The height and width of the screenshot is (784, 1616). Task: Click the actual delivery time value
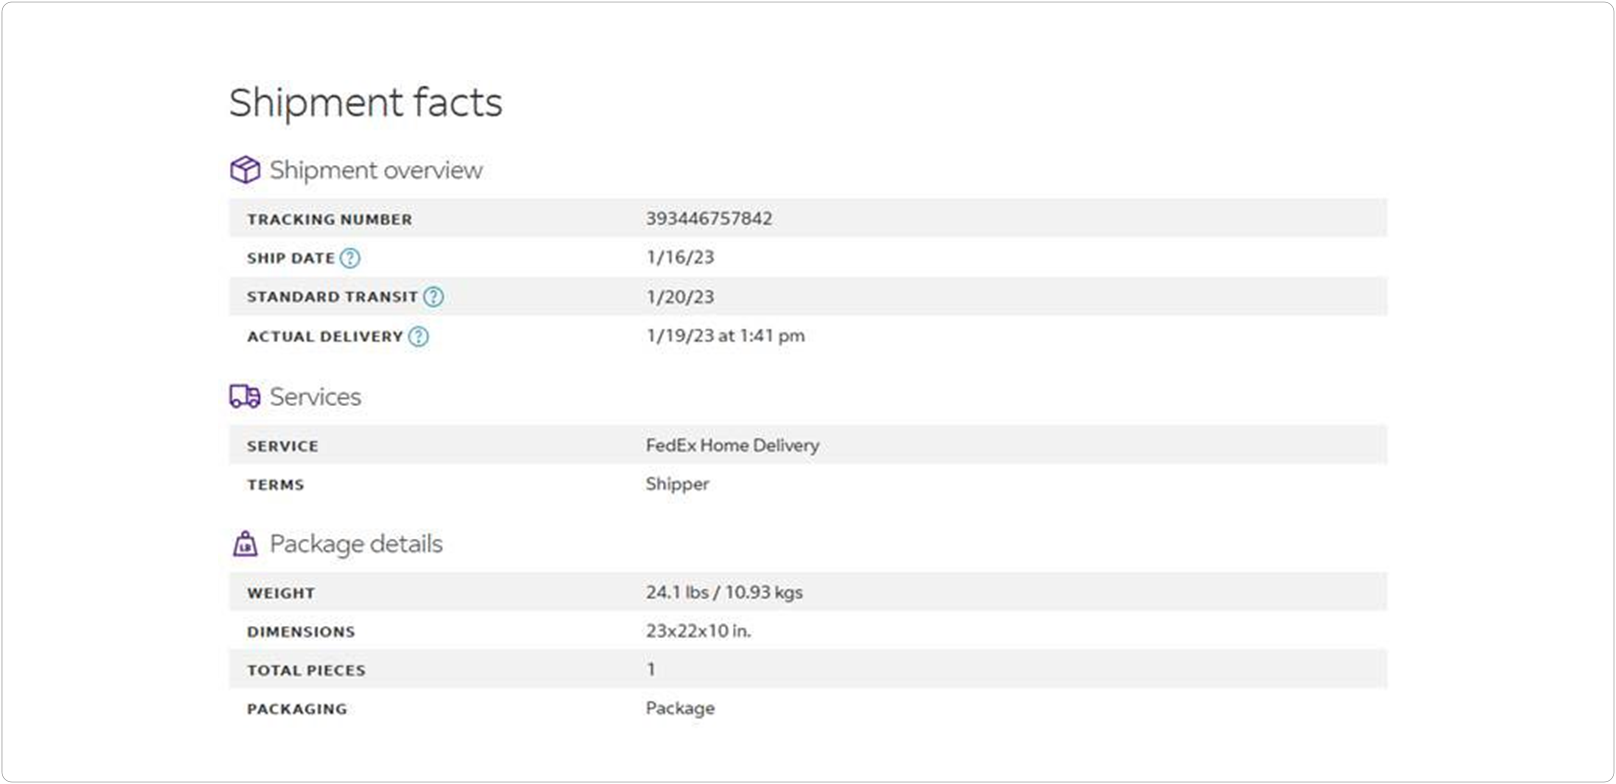coord(725,336)
